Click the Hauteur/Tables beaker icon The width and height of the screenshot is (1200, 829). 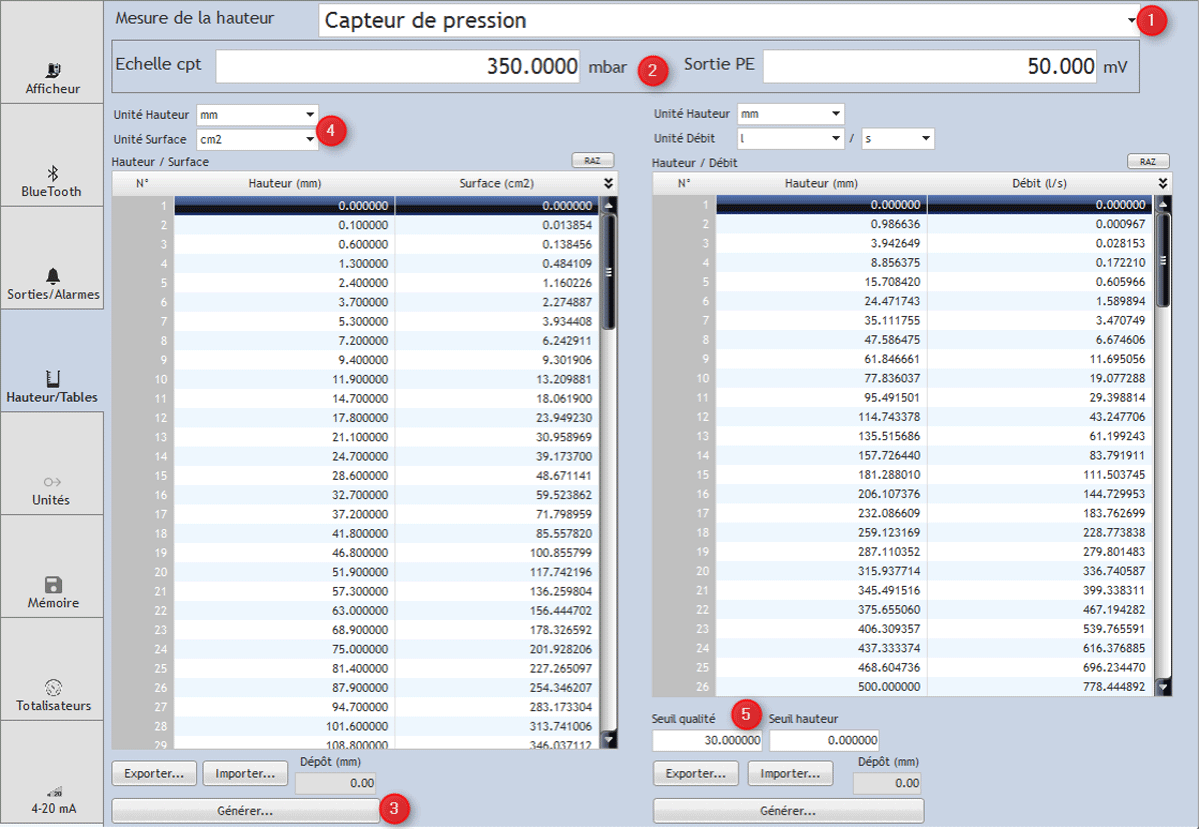pyautogui.click(x=53, y=378)
